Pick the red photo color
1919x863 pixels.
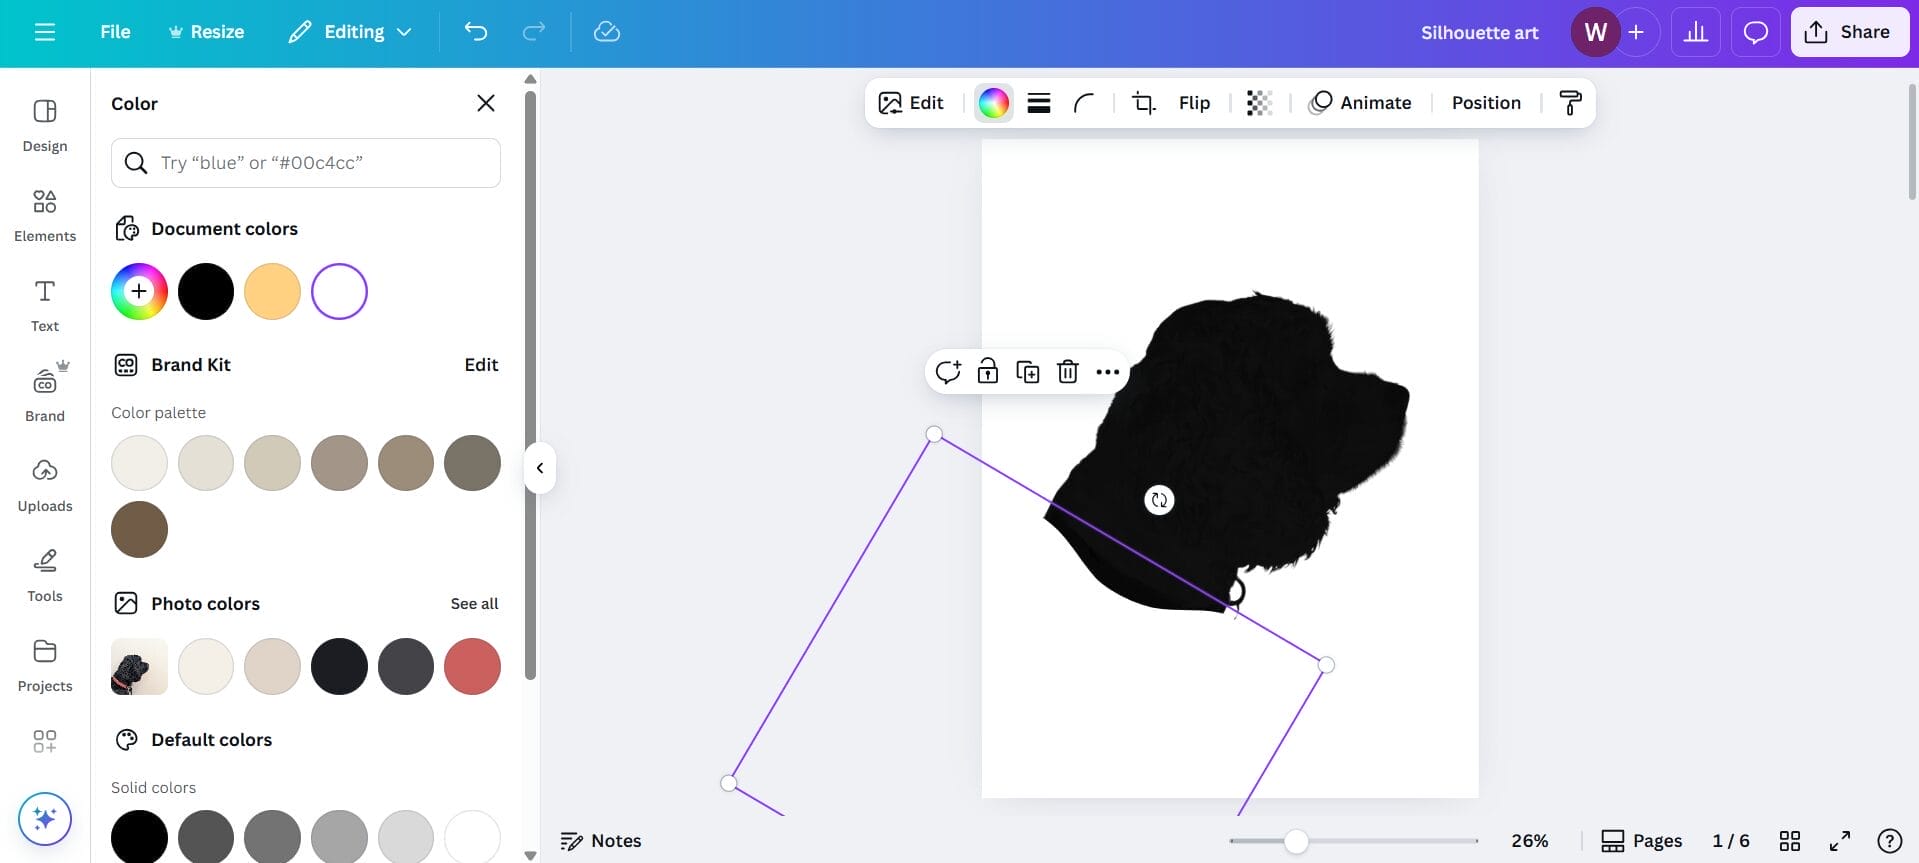472,666
